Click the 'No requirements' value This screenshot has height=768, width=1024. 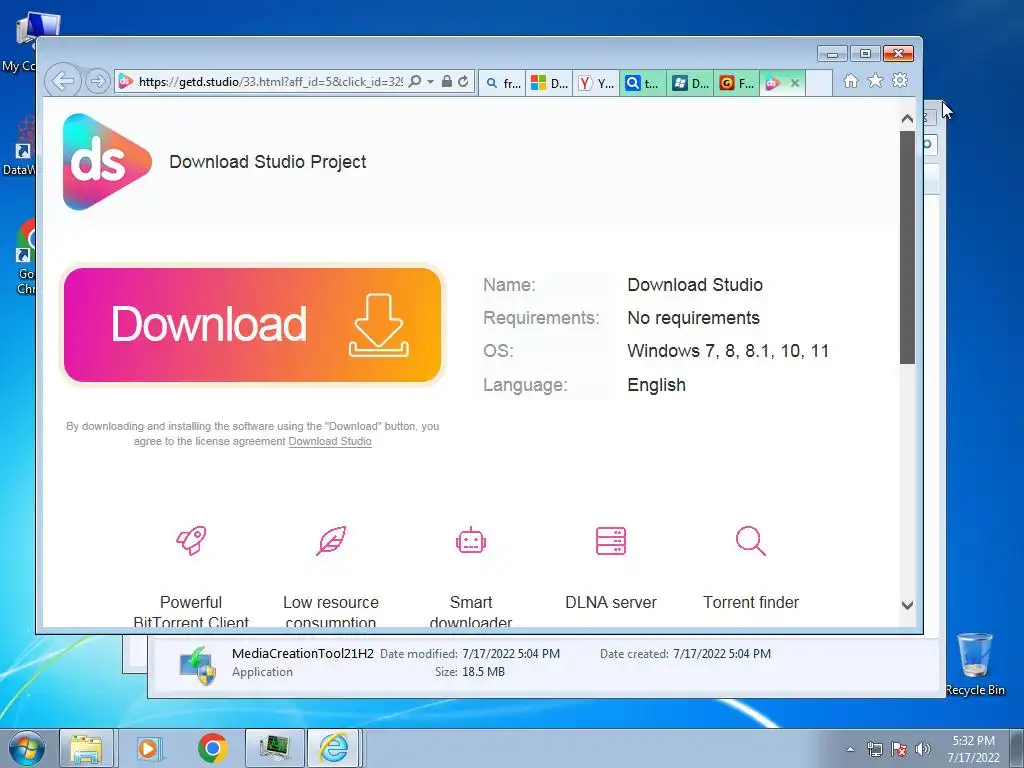[694, 318]
